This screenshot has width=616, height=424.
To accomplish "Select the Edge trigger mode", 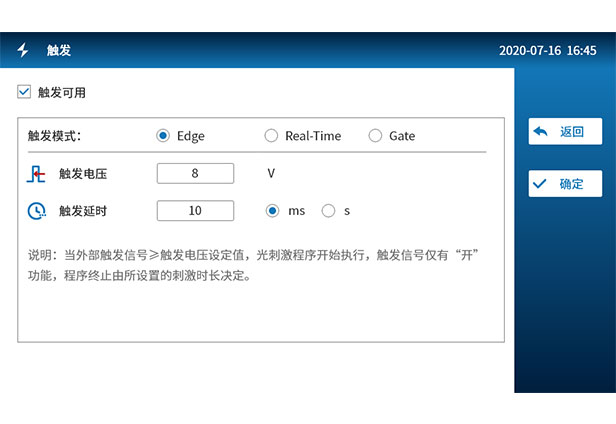I will point(163,136).
